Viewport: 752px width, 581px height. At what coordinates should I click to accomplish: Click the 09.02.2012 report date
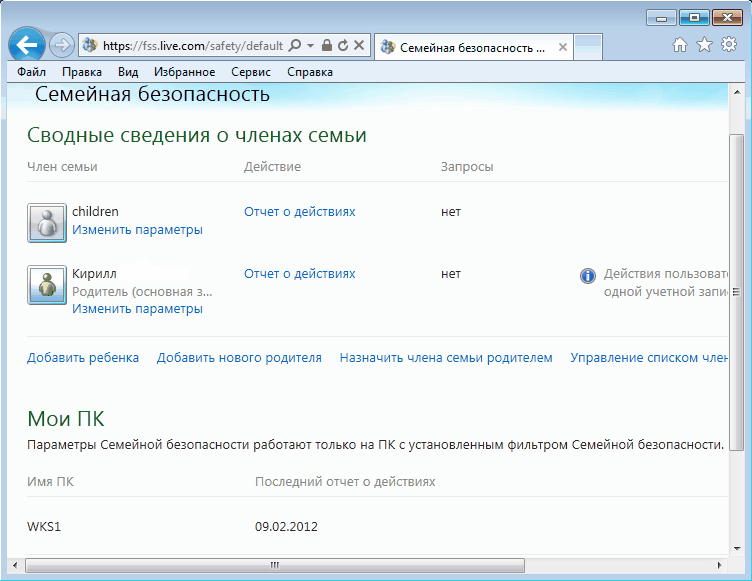click(x=286, y=527)
